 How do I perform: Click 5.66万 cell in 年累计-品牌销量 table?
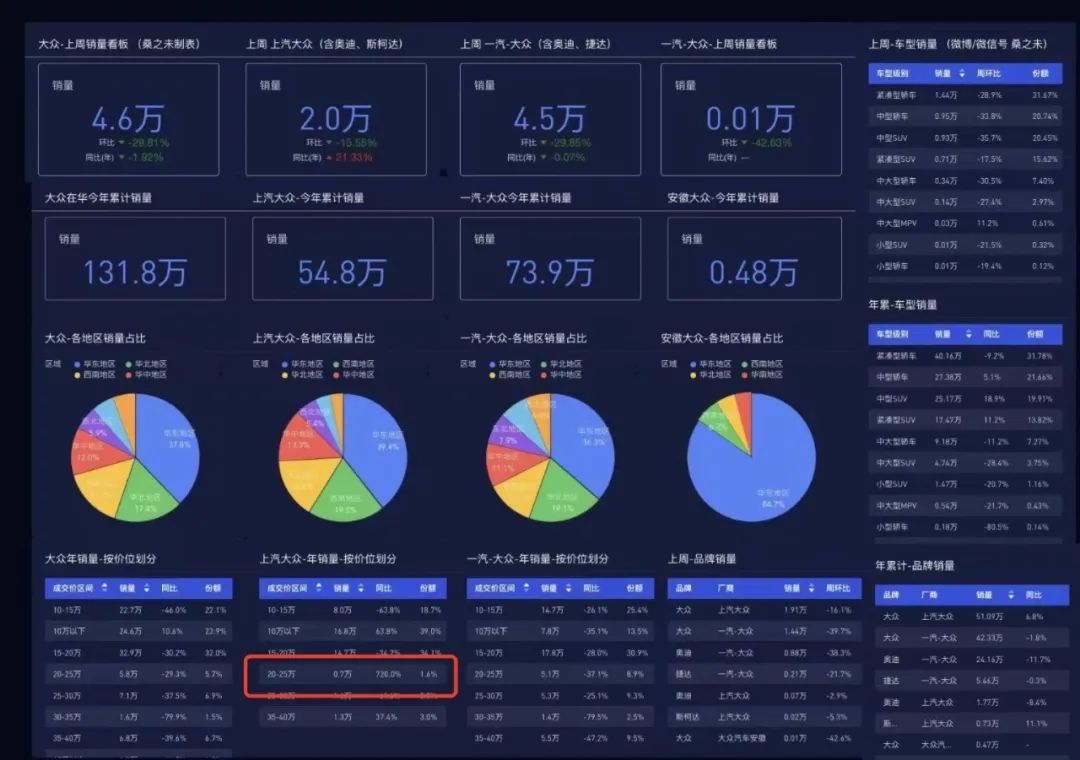coord(987,680)
